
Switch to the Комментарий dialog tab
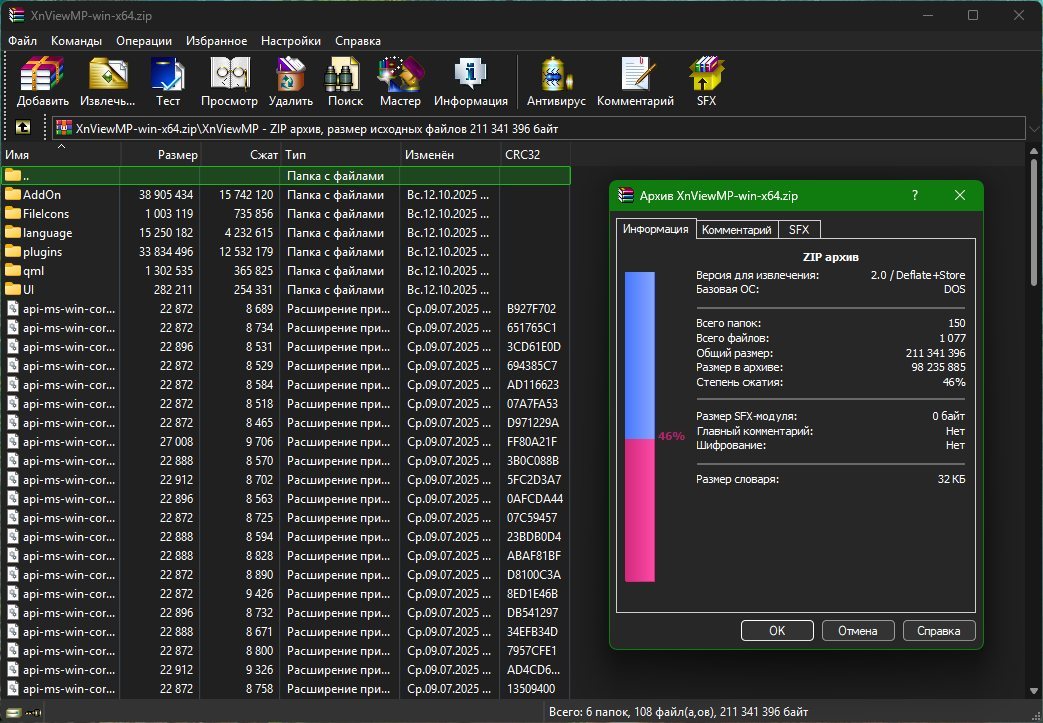click(x=737, y=230)
